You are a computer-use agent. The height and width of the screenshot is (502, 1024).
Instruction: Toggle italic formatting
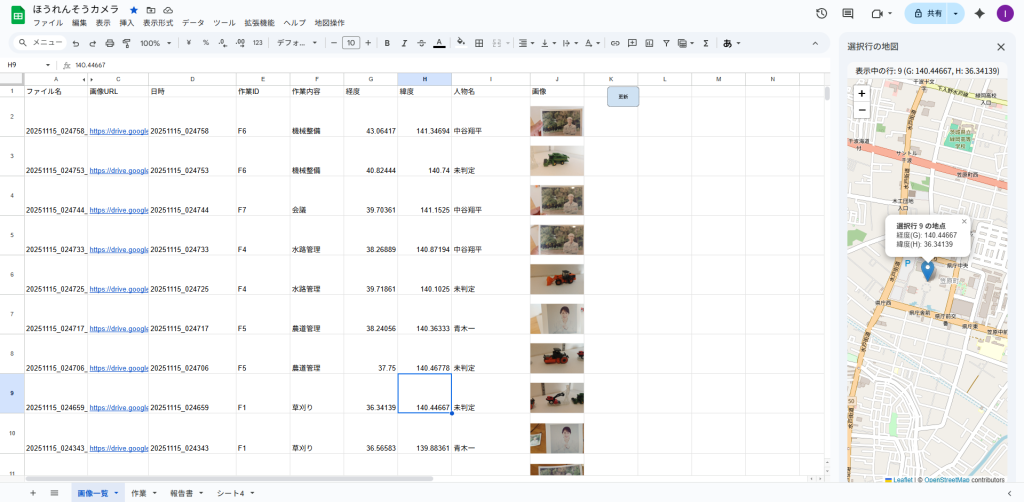click(404, 43)
